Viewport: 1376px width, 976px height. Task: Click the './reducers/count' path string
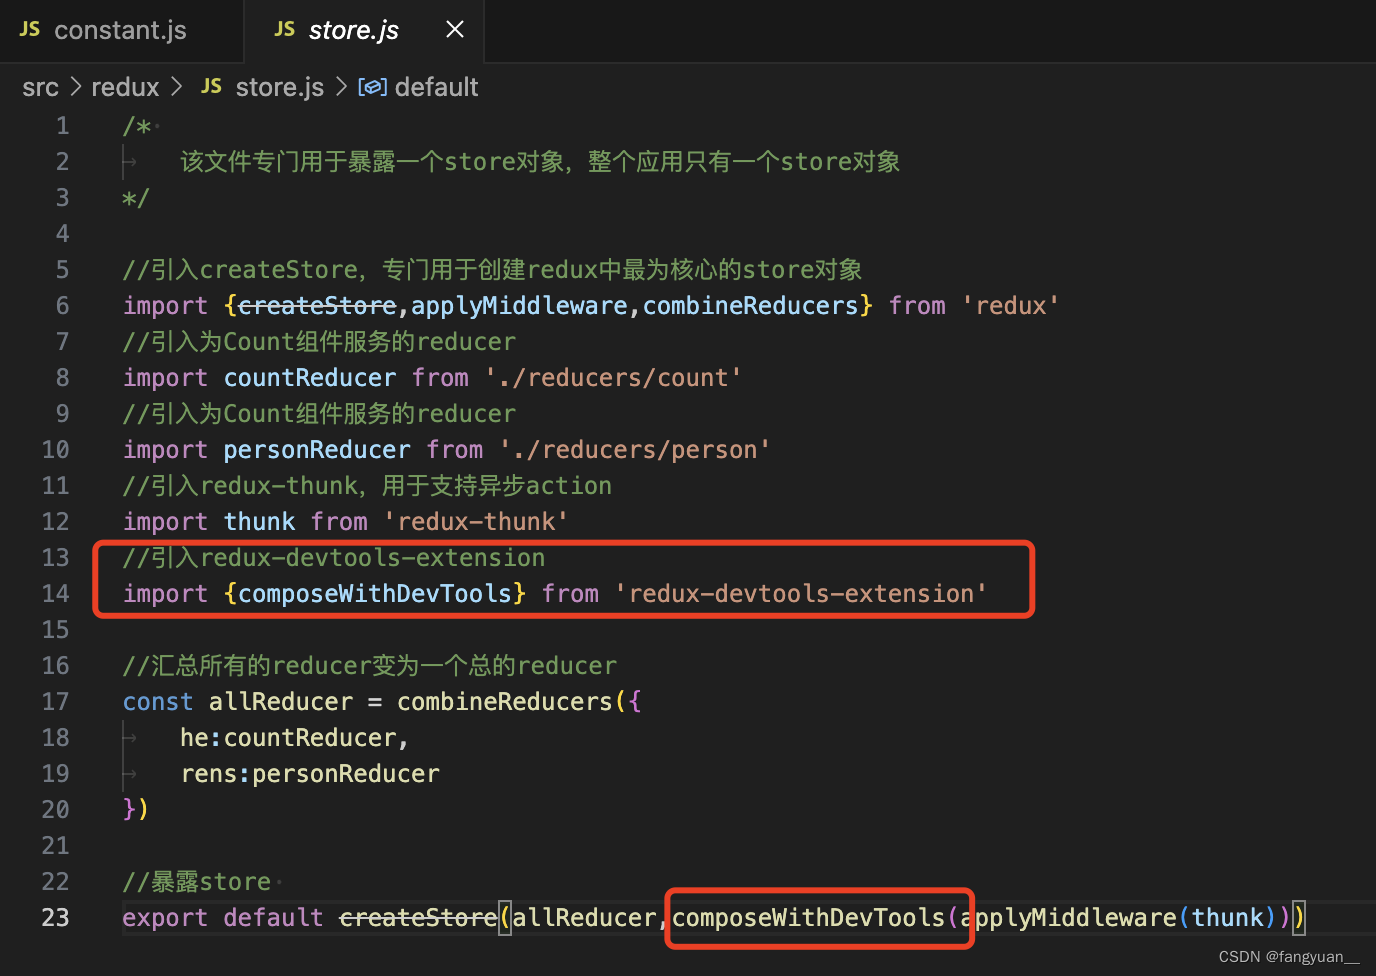tap(613, 378)
